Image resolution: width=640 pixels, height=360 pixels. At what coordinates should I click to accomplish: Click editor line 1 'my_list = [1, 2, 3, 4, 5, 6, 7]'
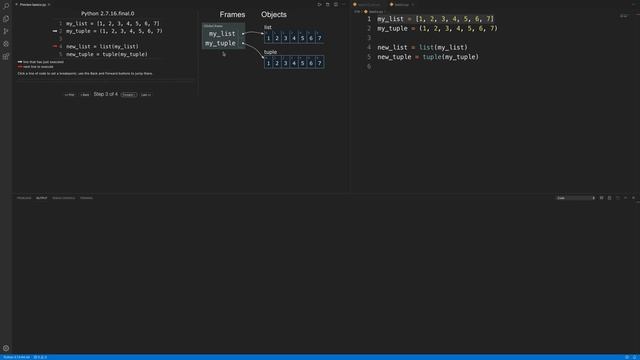pos(435,19)
